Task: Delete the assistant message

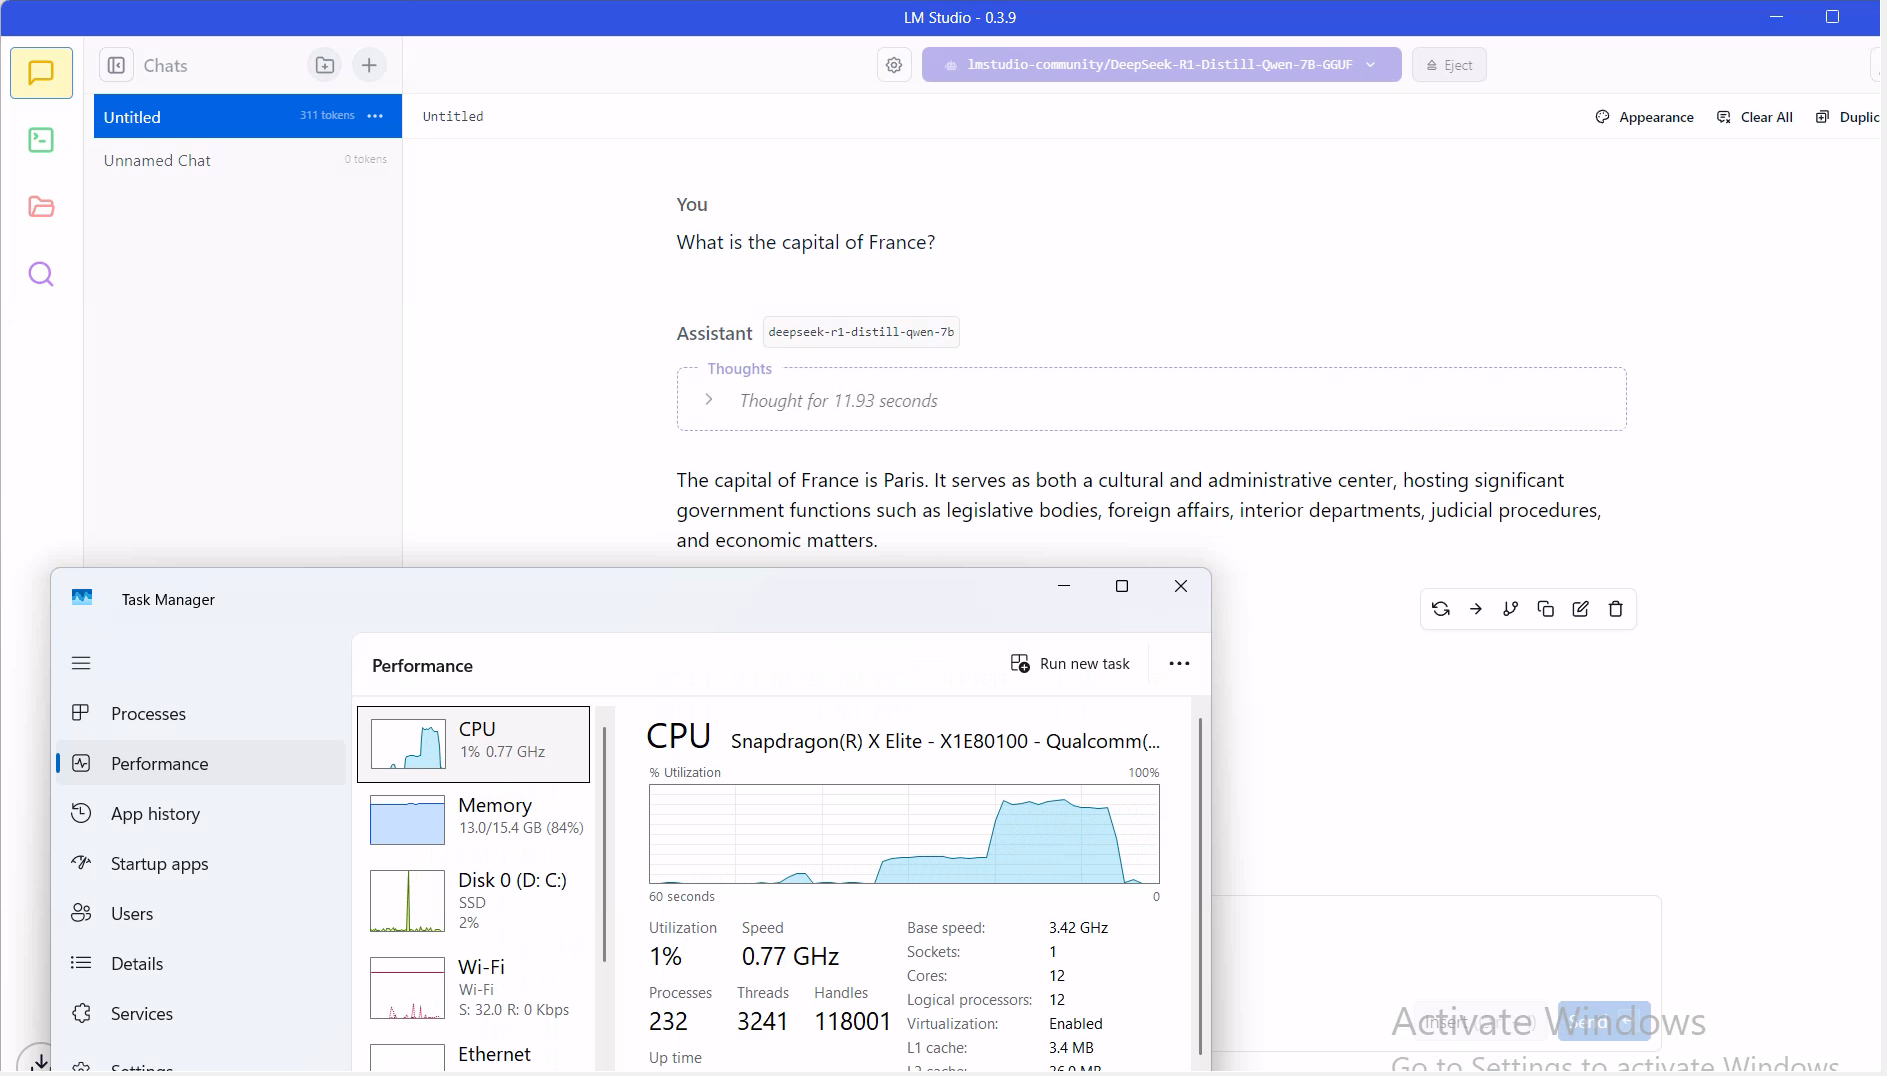Action: (x=1616, y=609)
